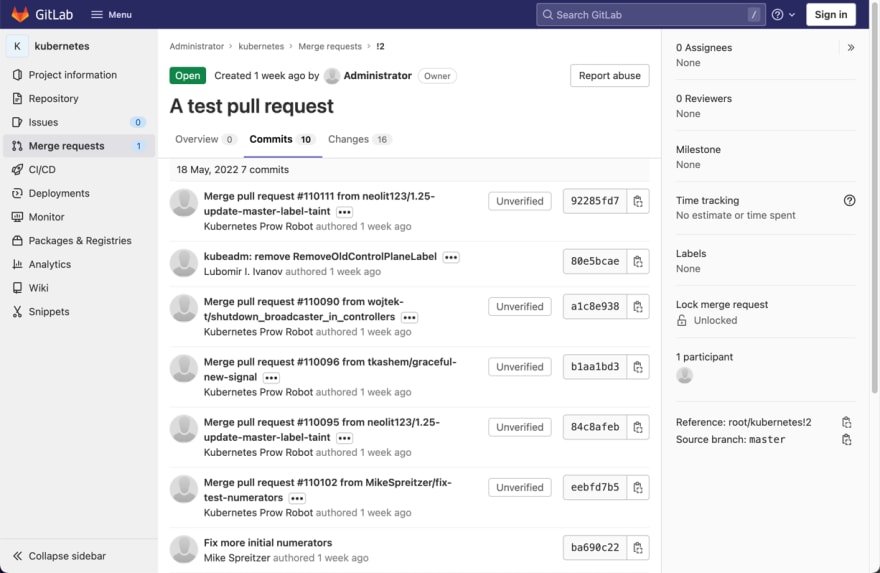This screenshot has height=573, width=880.
Task: Click the Sign in button
Action: click(x=831, y=15)
